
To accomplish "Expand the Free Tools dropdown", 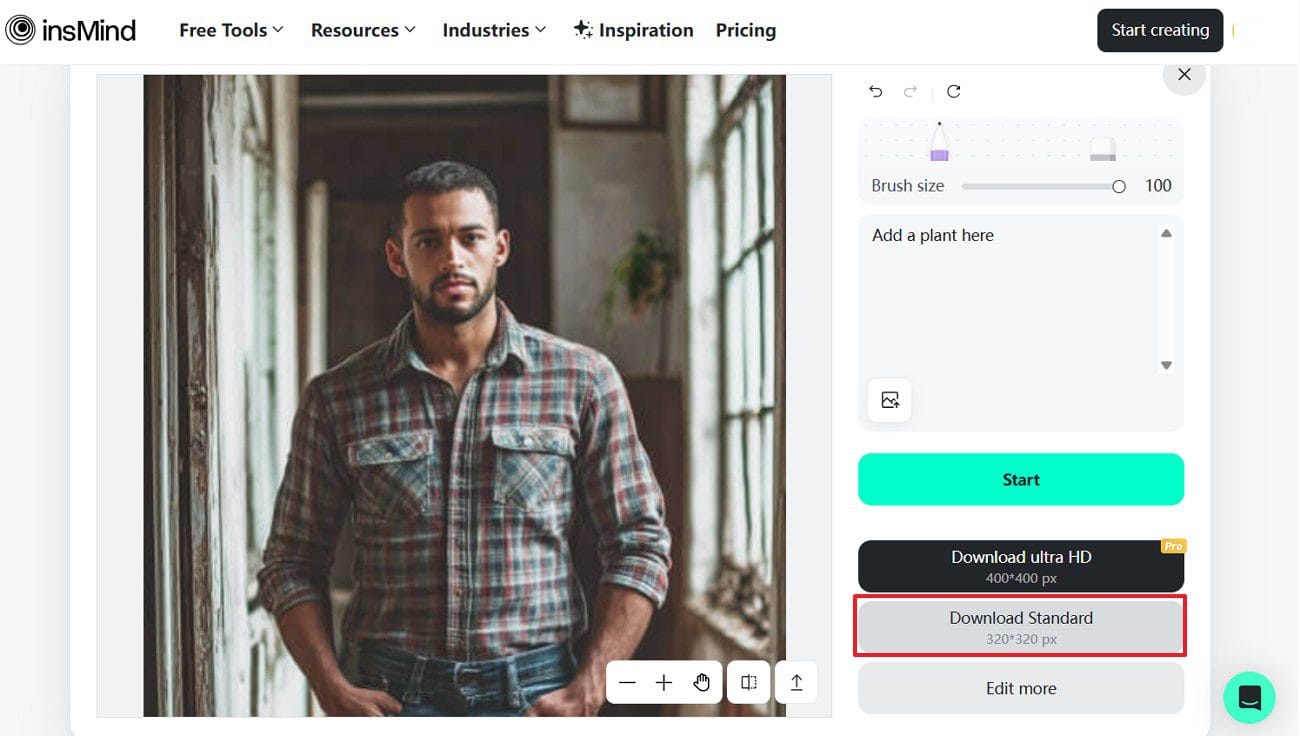I will pos(231,30).
